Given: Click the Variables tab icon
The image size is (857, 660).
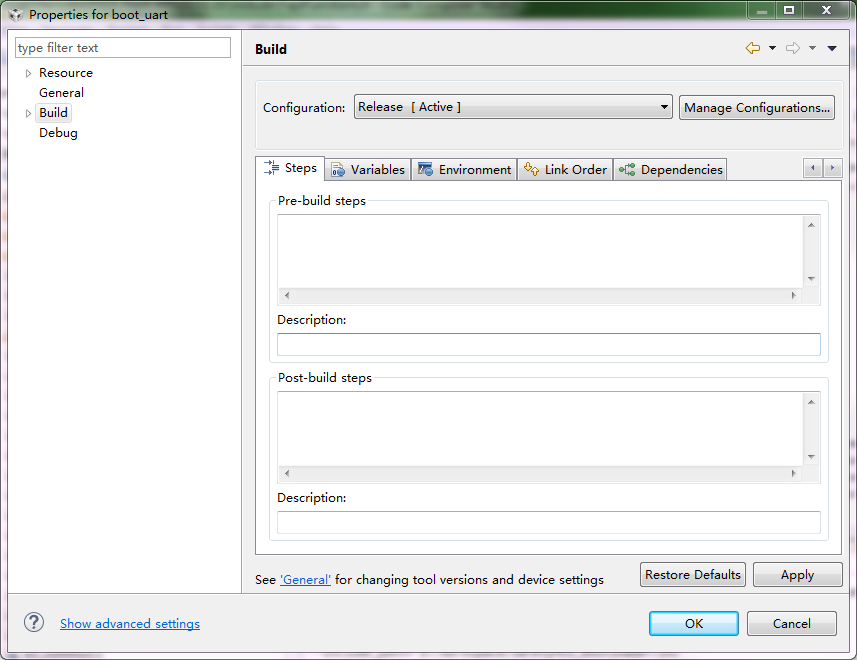Looking at the screenshot, I should click(338, 170).
